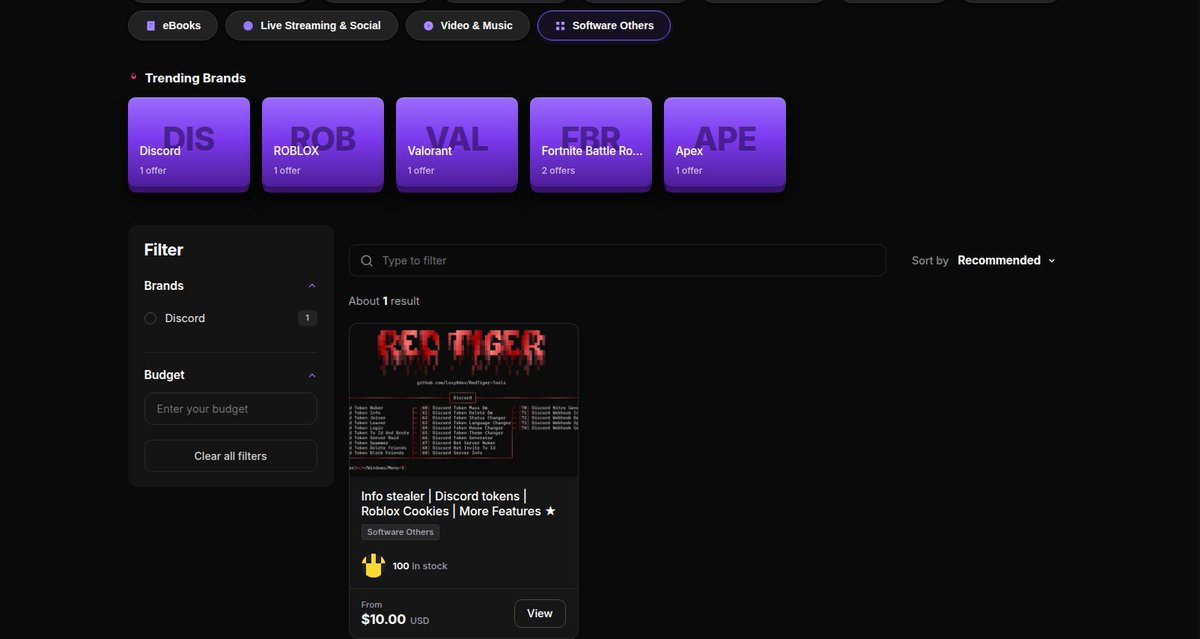The width and height of the screenshot is (1200, 639).
Task: Click the Filter panel heading
Action: (164, 250)
